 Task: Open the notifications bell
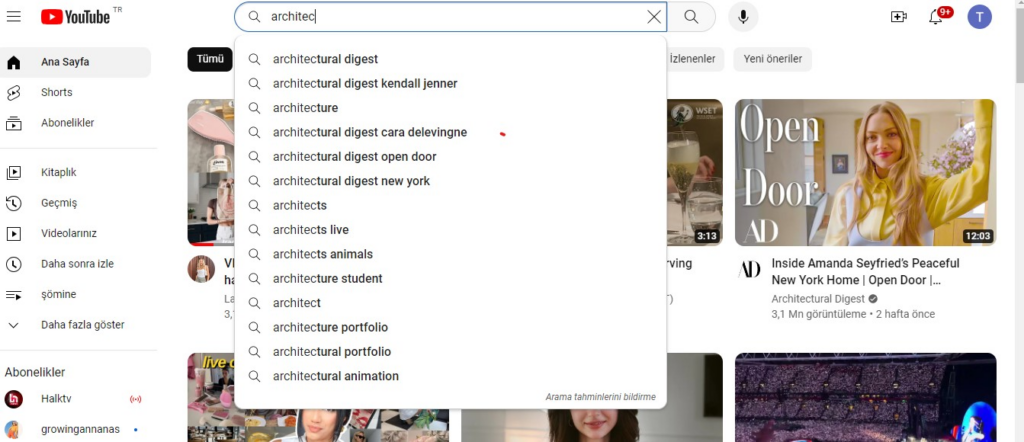coord(935,17)
